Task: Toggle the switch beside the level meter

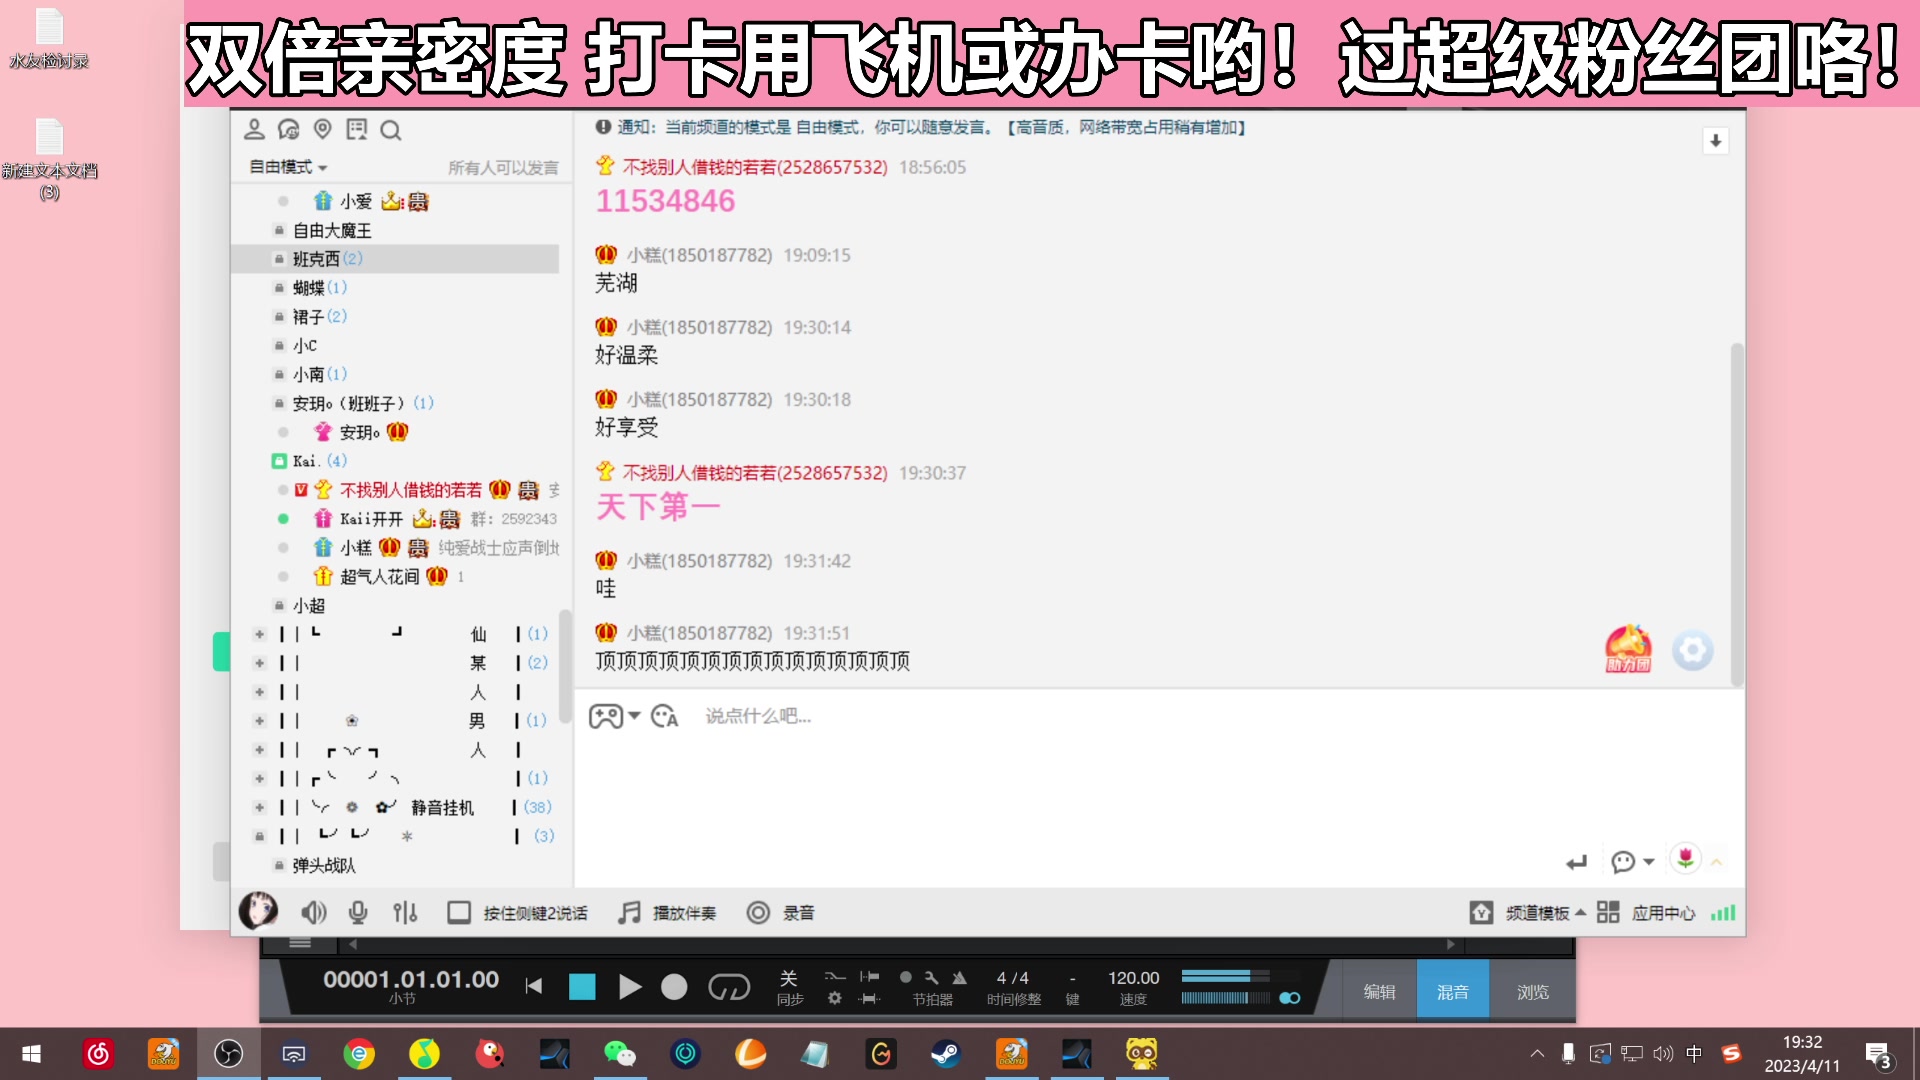Action: click(x=1290, y=998)
